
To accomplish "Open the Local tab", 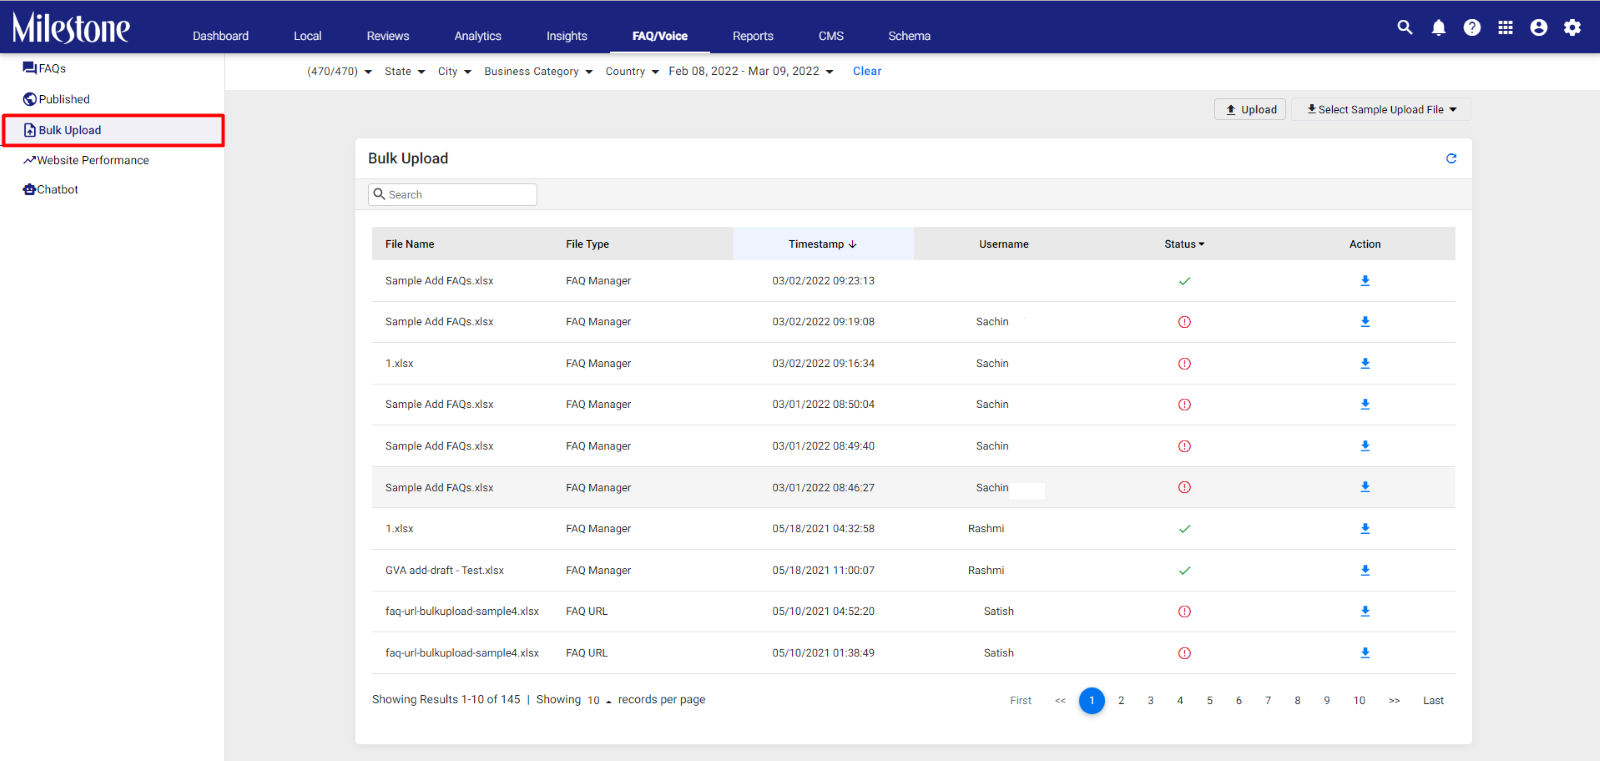I will tap(308, 36).
